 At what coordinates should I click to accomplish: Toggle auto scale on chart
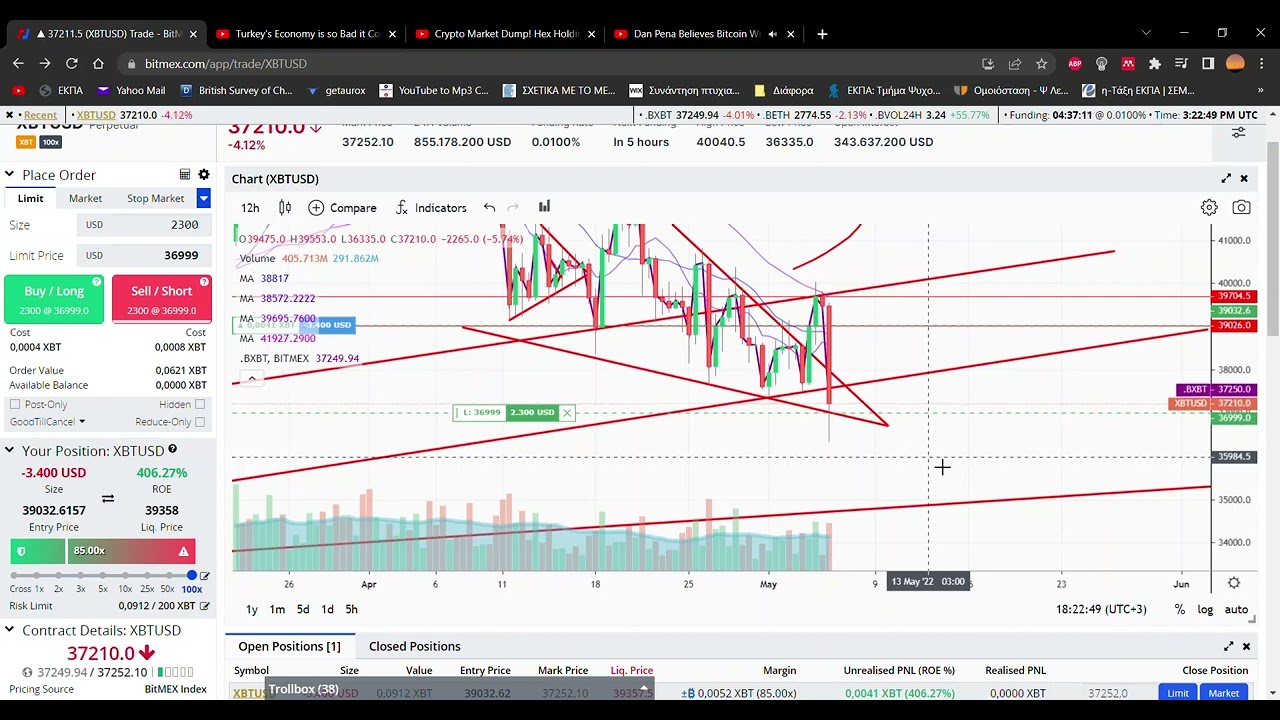point(1236,610)
